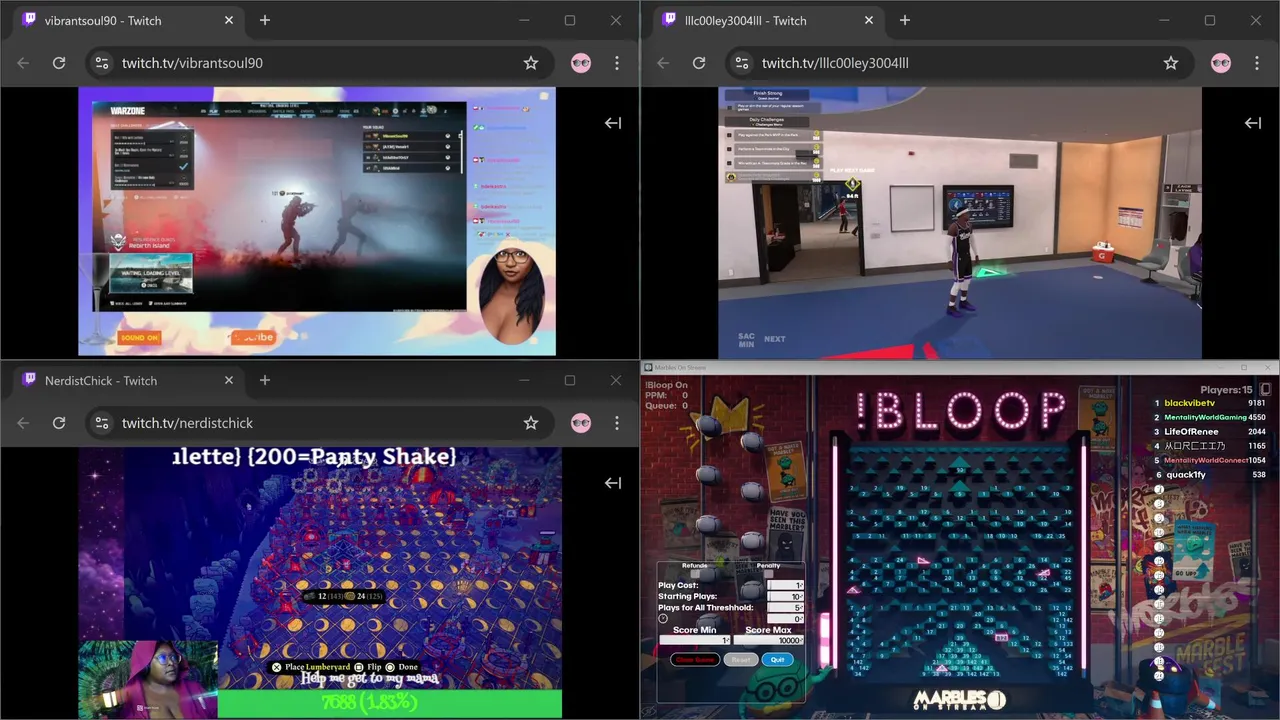Click MentalityWorldConnect in the leaderboard
Image resolution: width=1280 pixels, height=720 pixels.
(x=1205, y=460)
